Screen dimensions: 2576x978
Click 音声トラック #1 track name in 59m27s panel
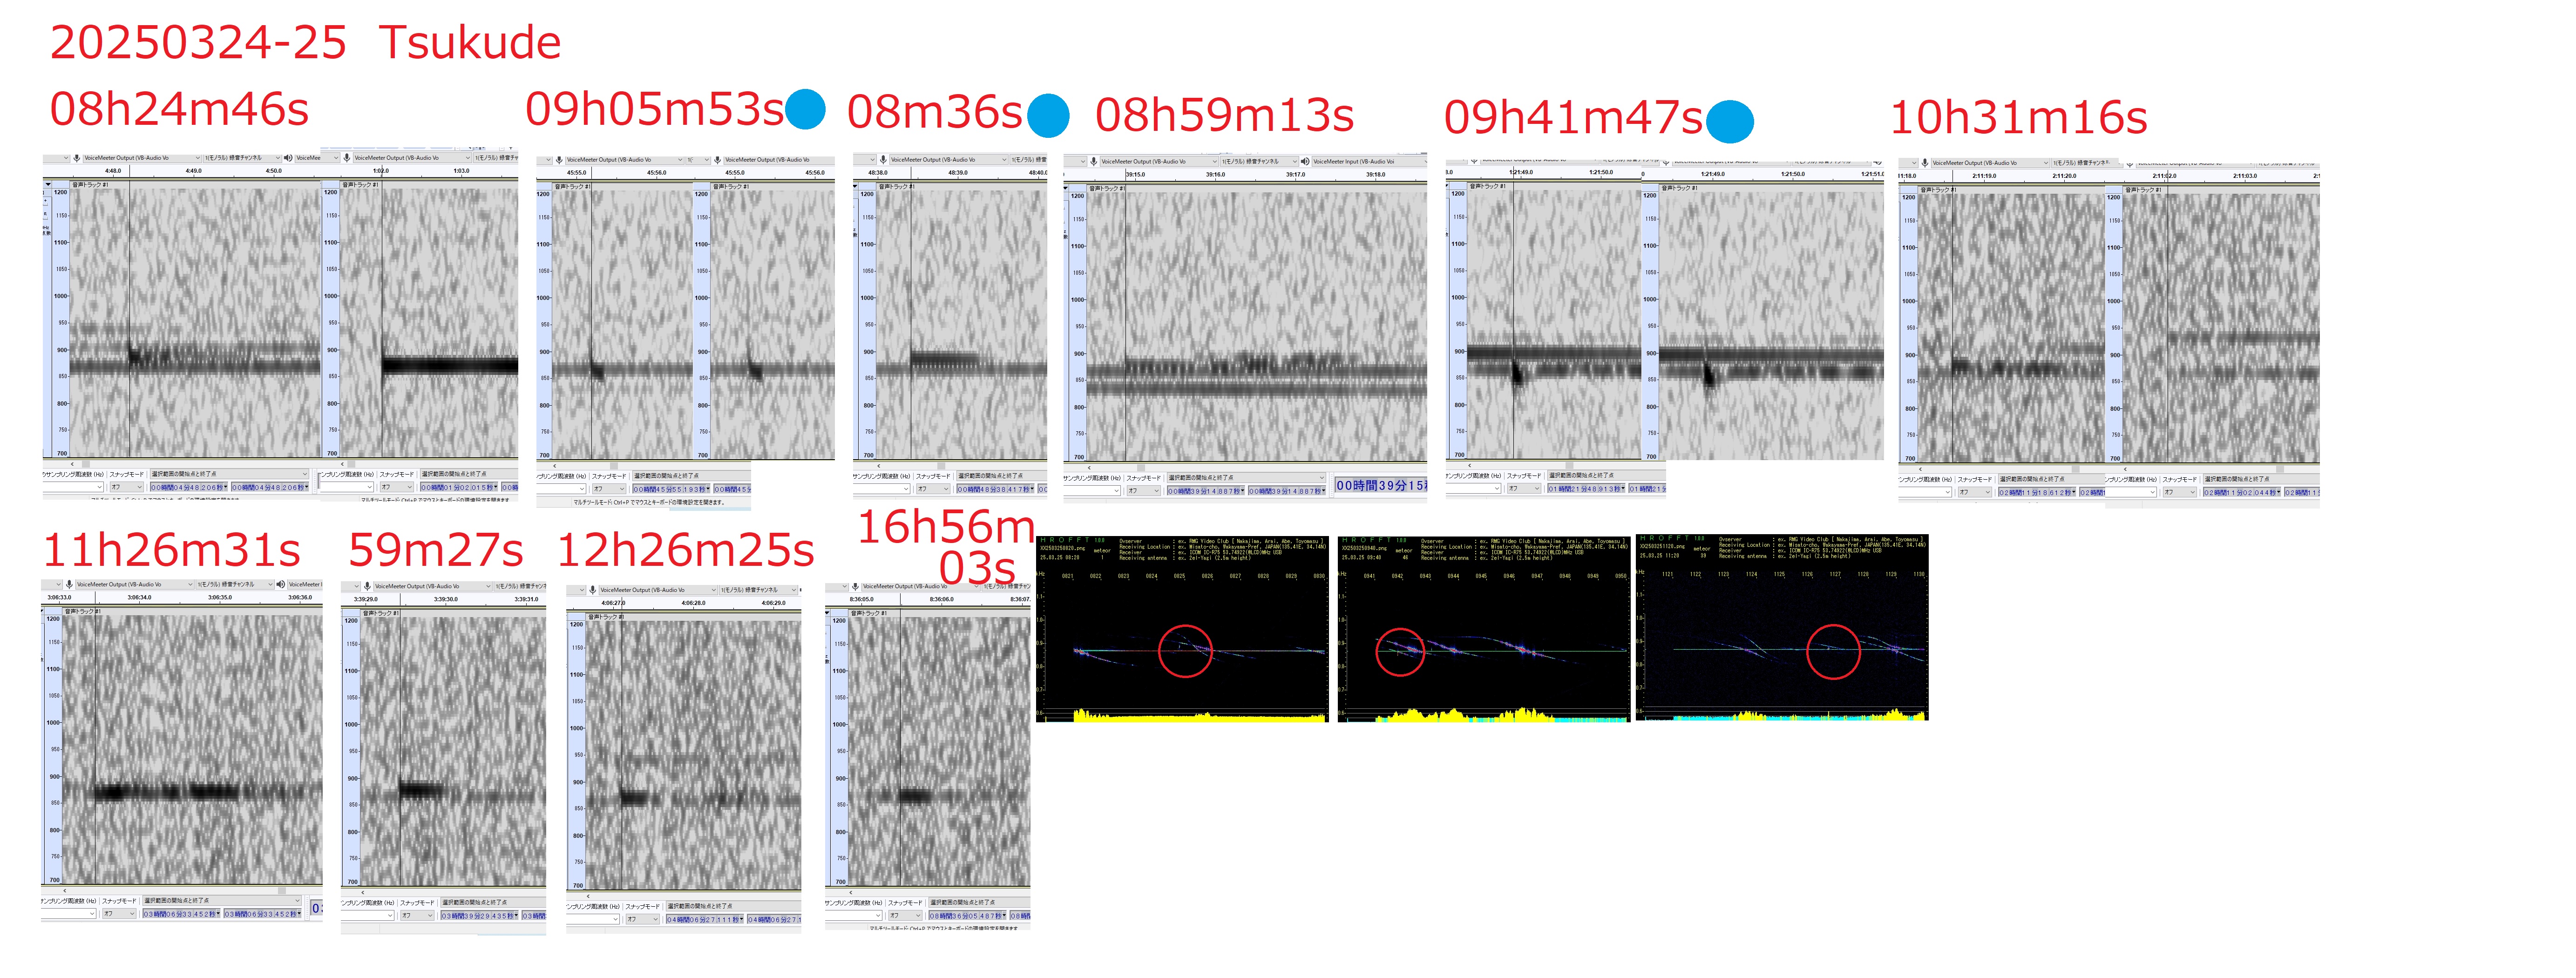[380, 613]
